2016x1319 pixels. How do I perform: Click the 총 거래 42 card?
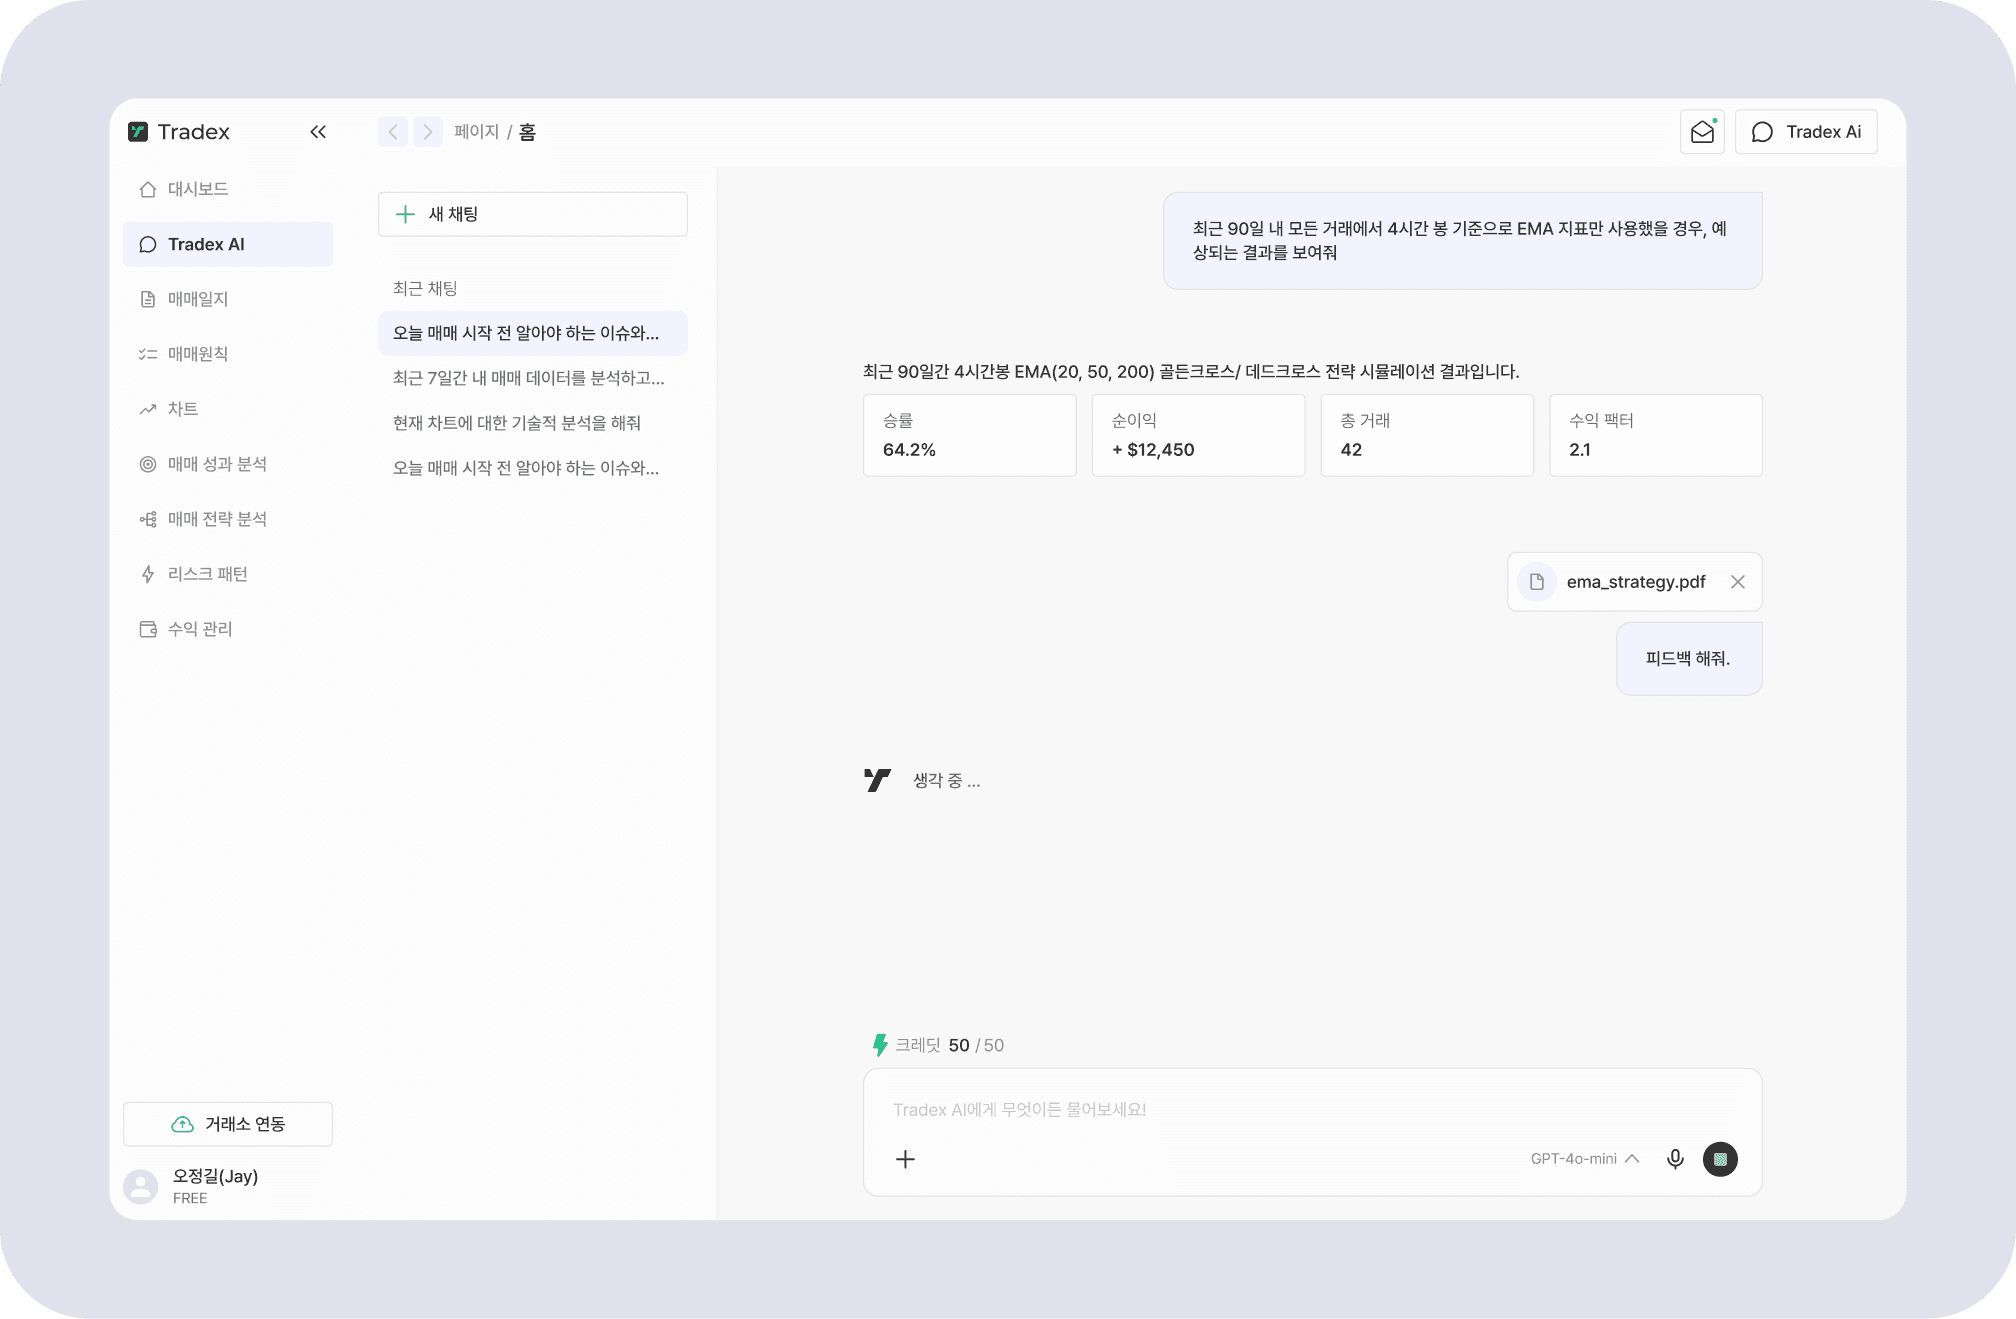[x=1427, y=435]
